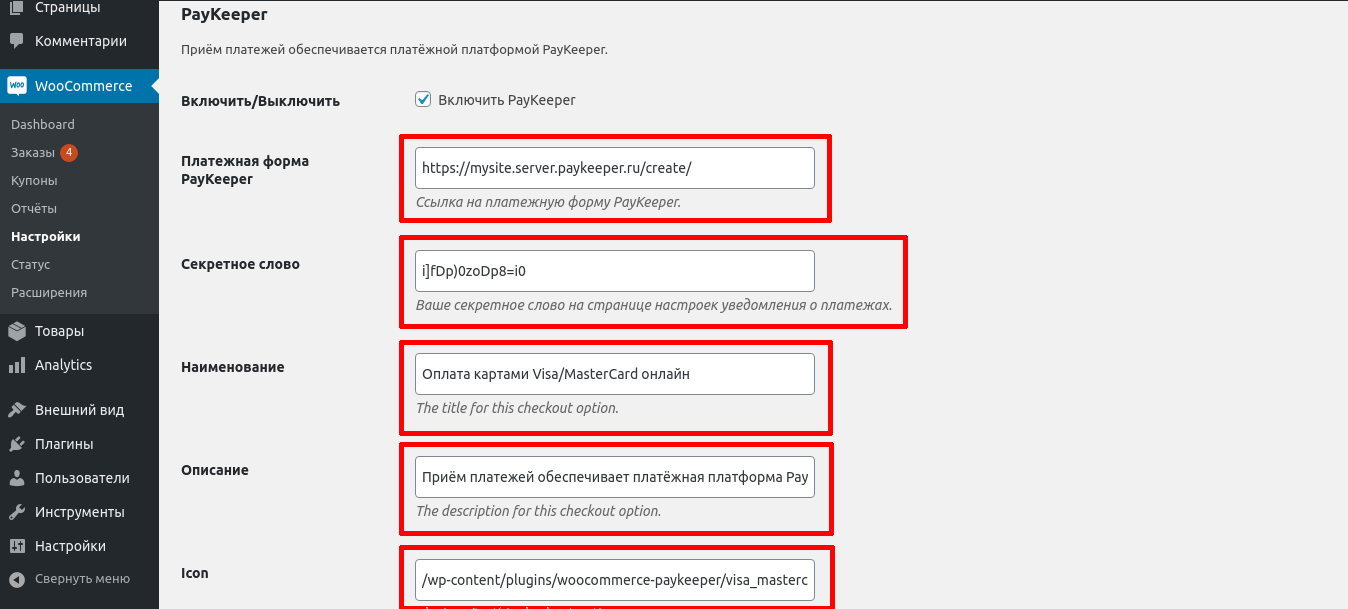Click the Comments speech bubble icon
The height and width of the screenshot is (609, 1348).
click(x=16, y=42)
